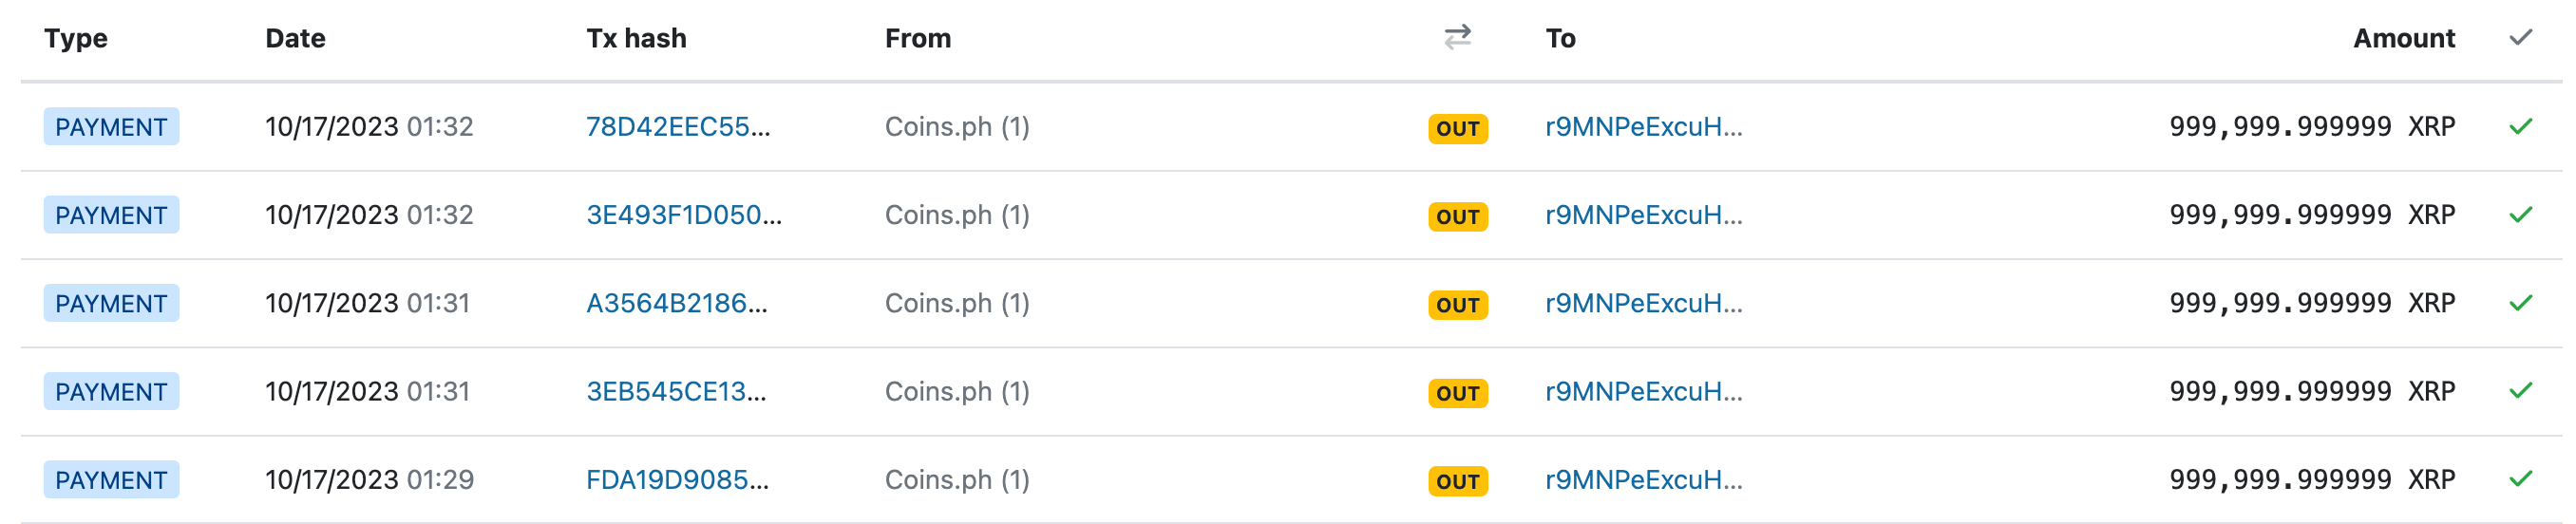
Task: Click green checkmark on A3564B2186 row
Action: (2520, 302)
